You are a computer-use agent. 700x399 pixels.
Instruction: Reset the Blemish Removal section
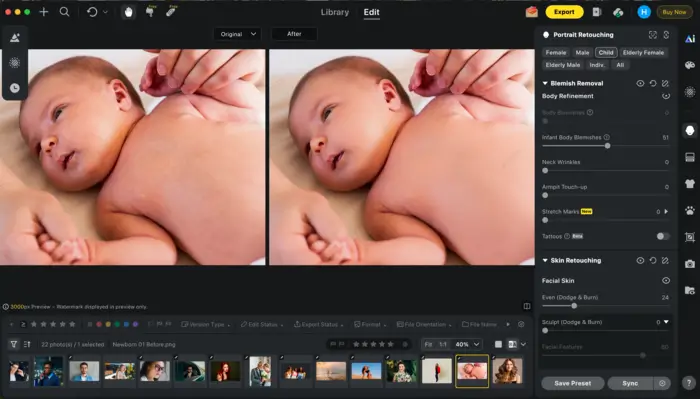point(653,83)
